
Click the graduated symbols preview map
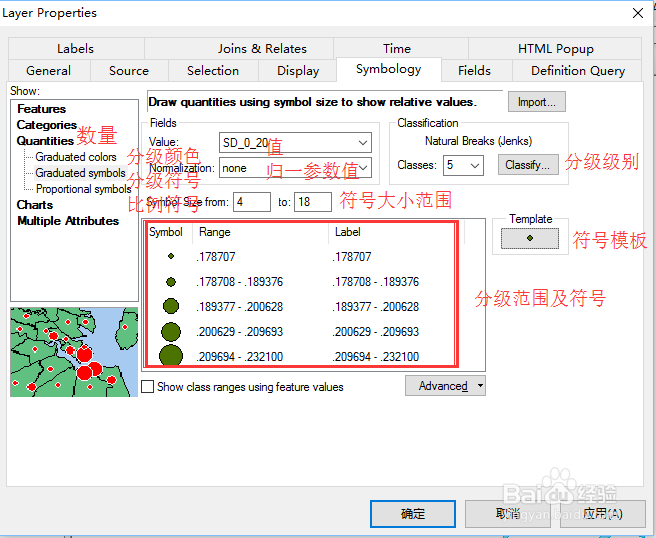[x=74, y=352]
